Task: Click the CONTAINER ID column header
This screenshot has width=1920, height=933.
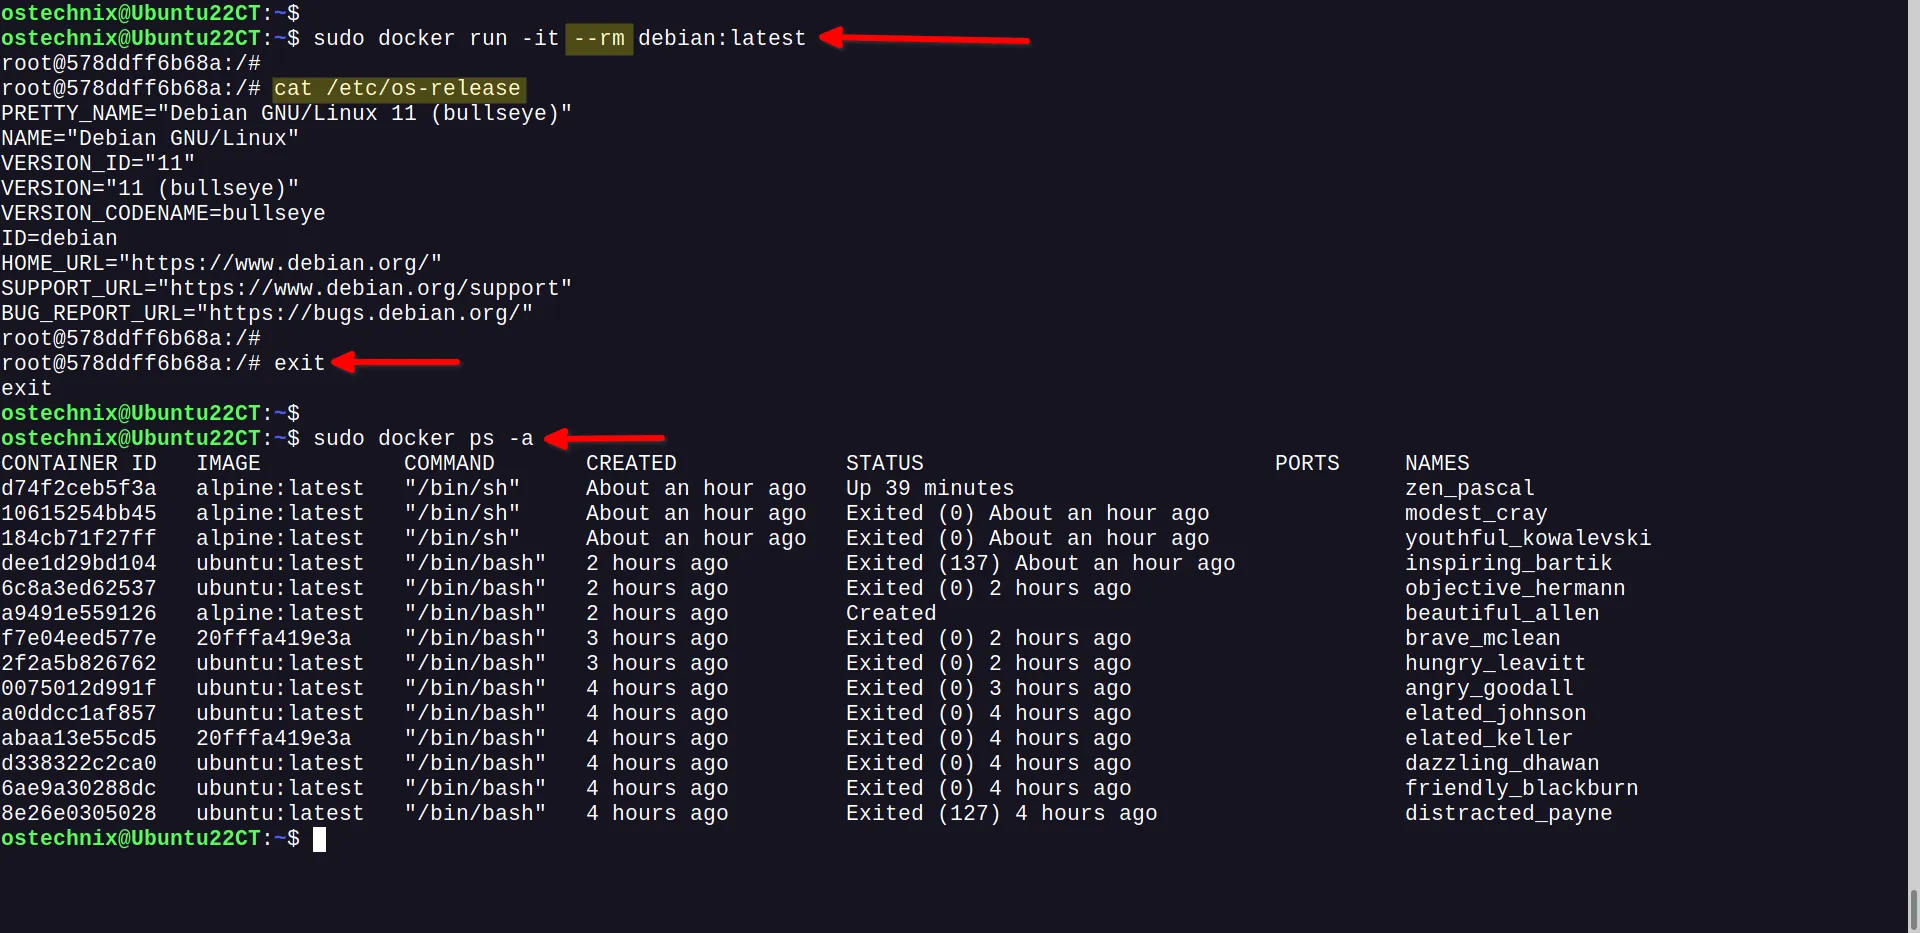Action: [78, 462]
